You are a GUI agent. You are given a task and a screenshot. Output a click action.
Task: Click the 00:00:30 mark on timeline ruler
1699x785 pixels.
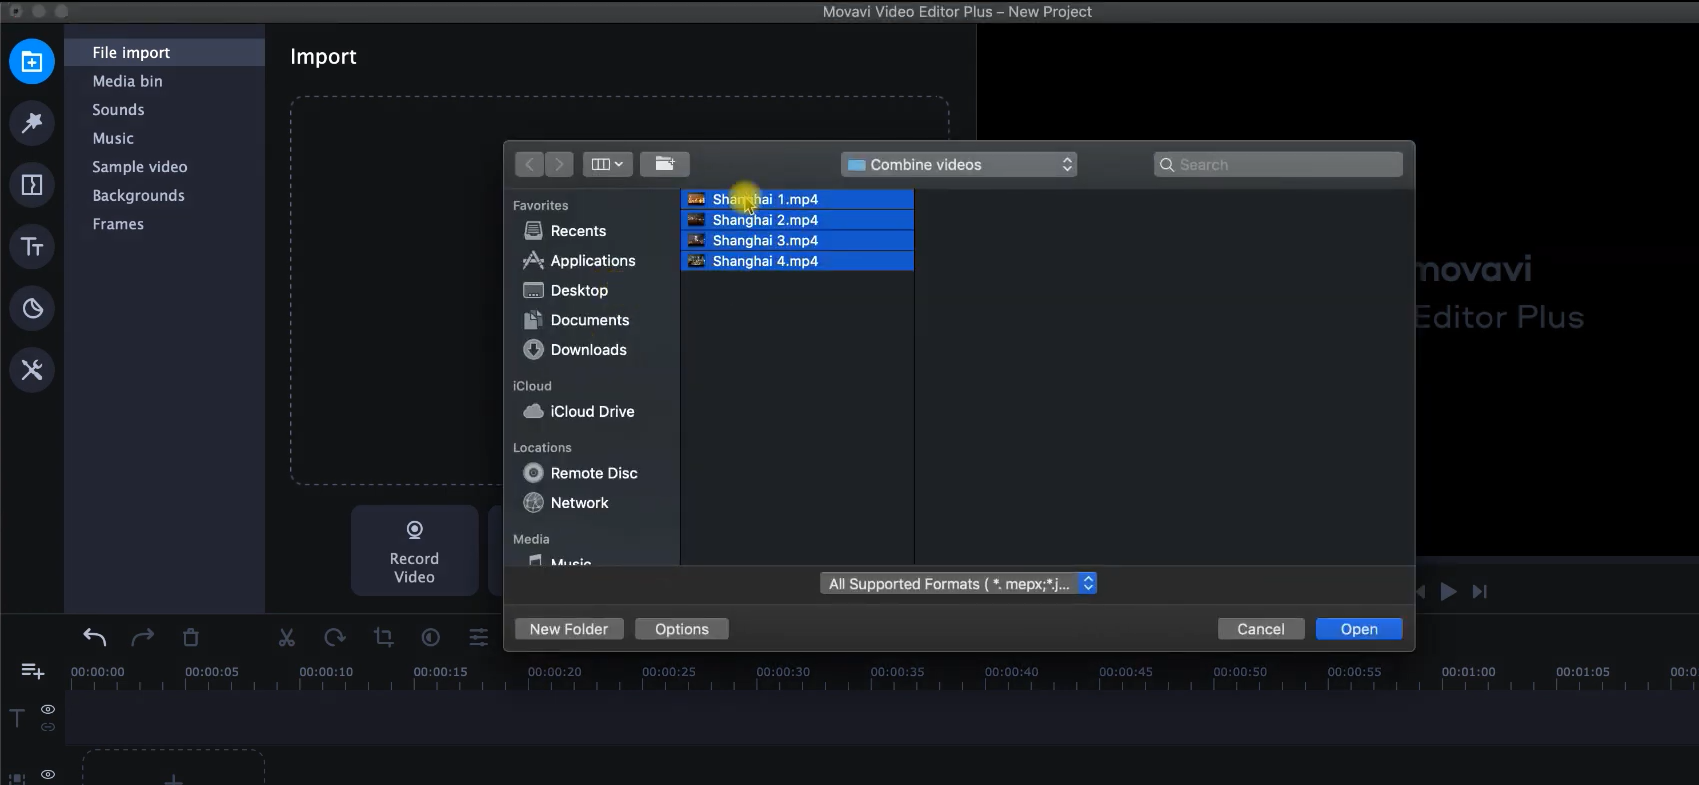click(783, 672)
